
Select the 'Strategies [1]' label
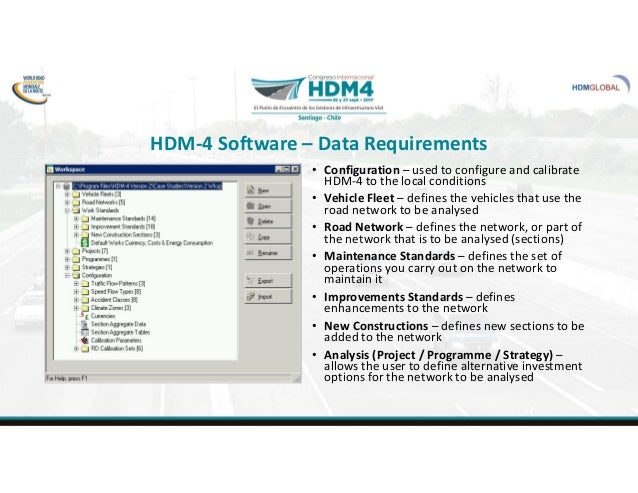point(97,267)
